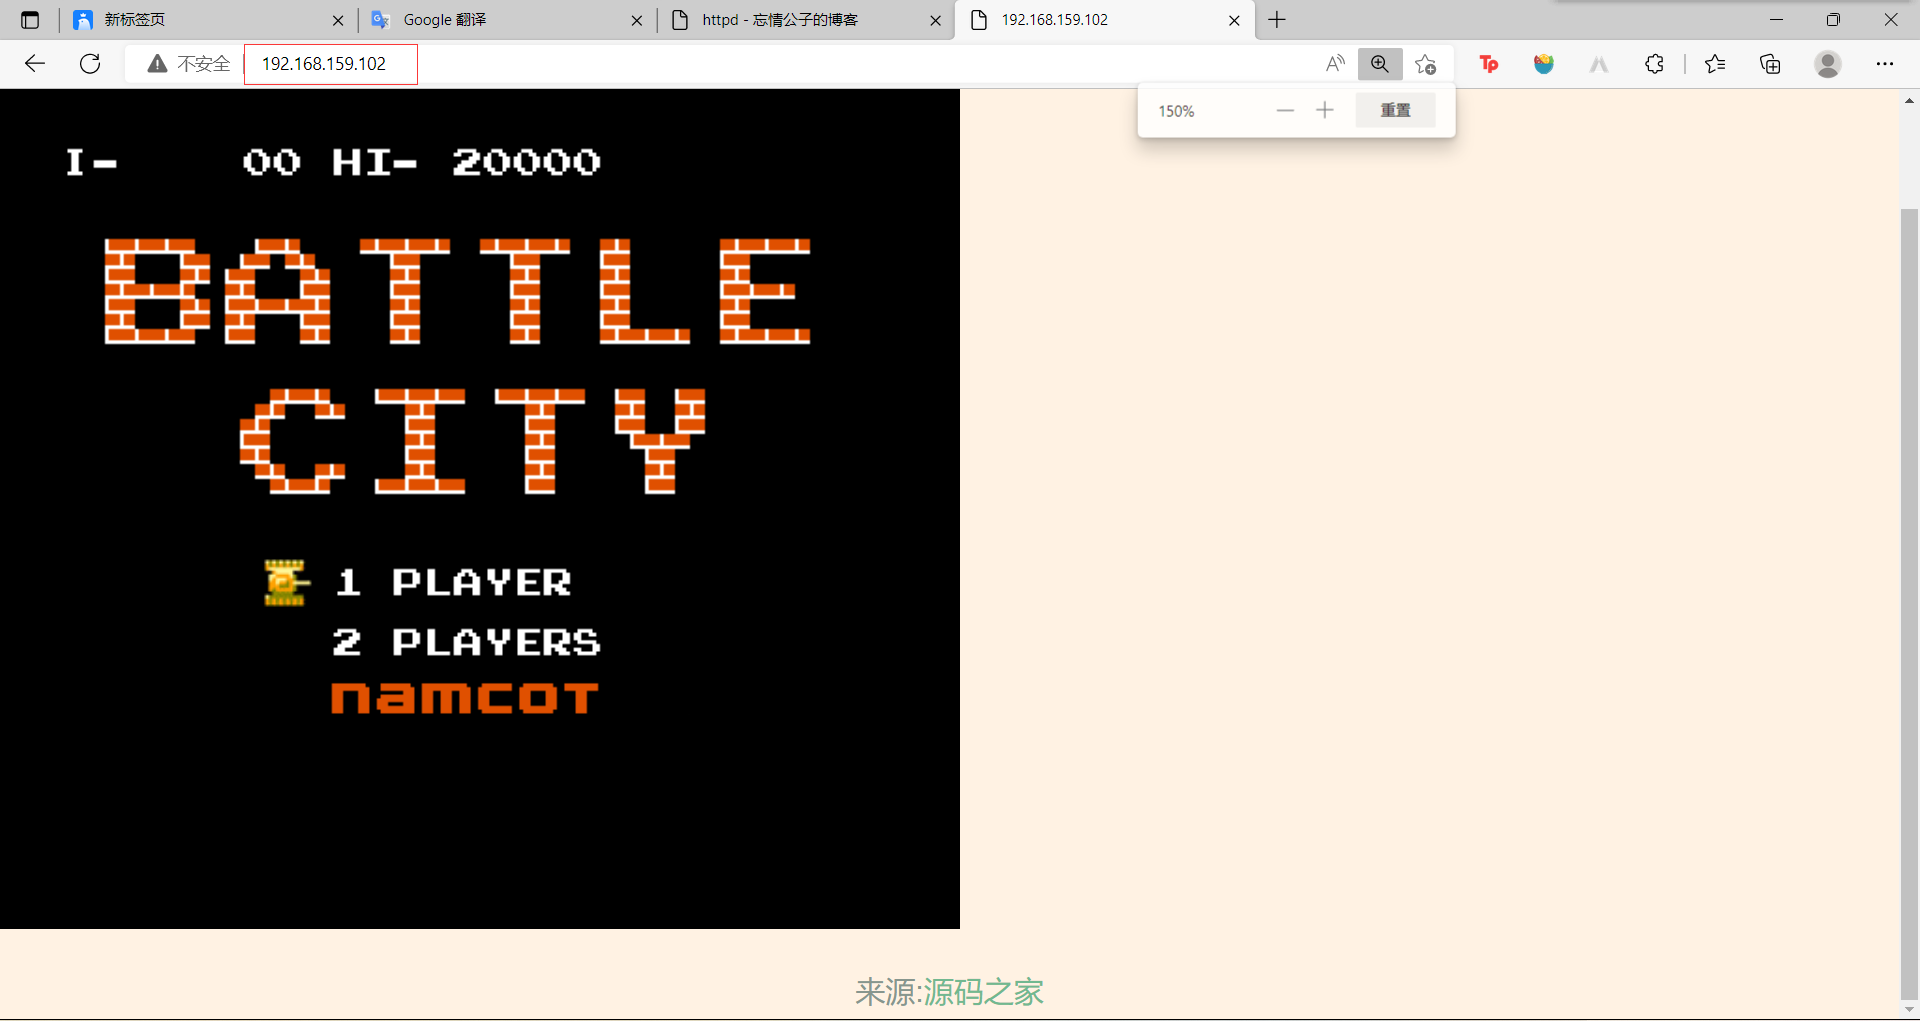
Task: Decrease zoom with minus button
Action: tap(1285, 110)
